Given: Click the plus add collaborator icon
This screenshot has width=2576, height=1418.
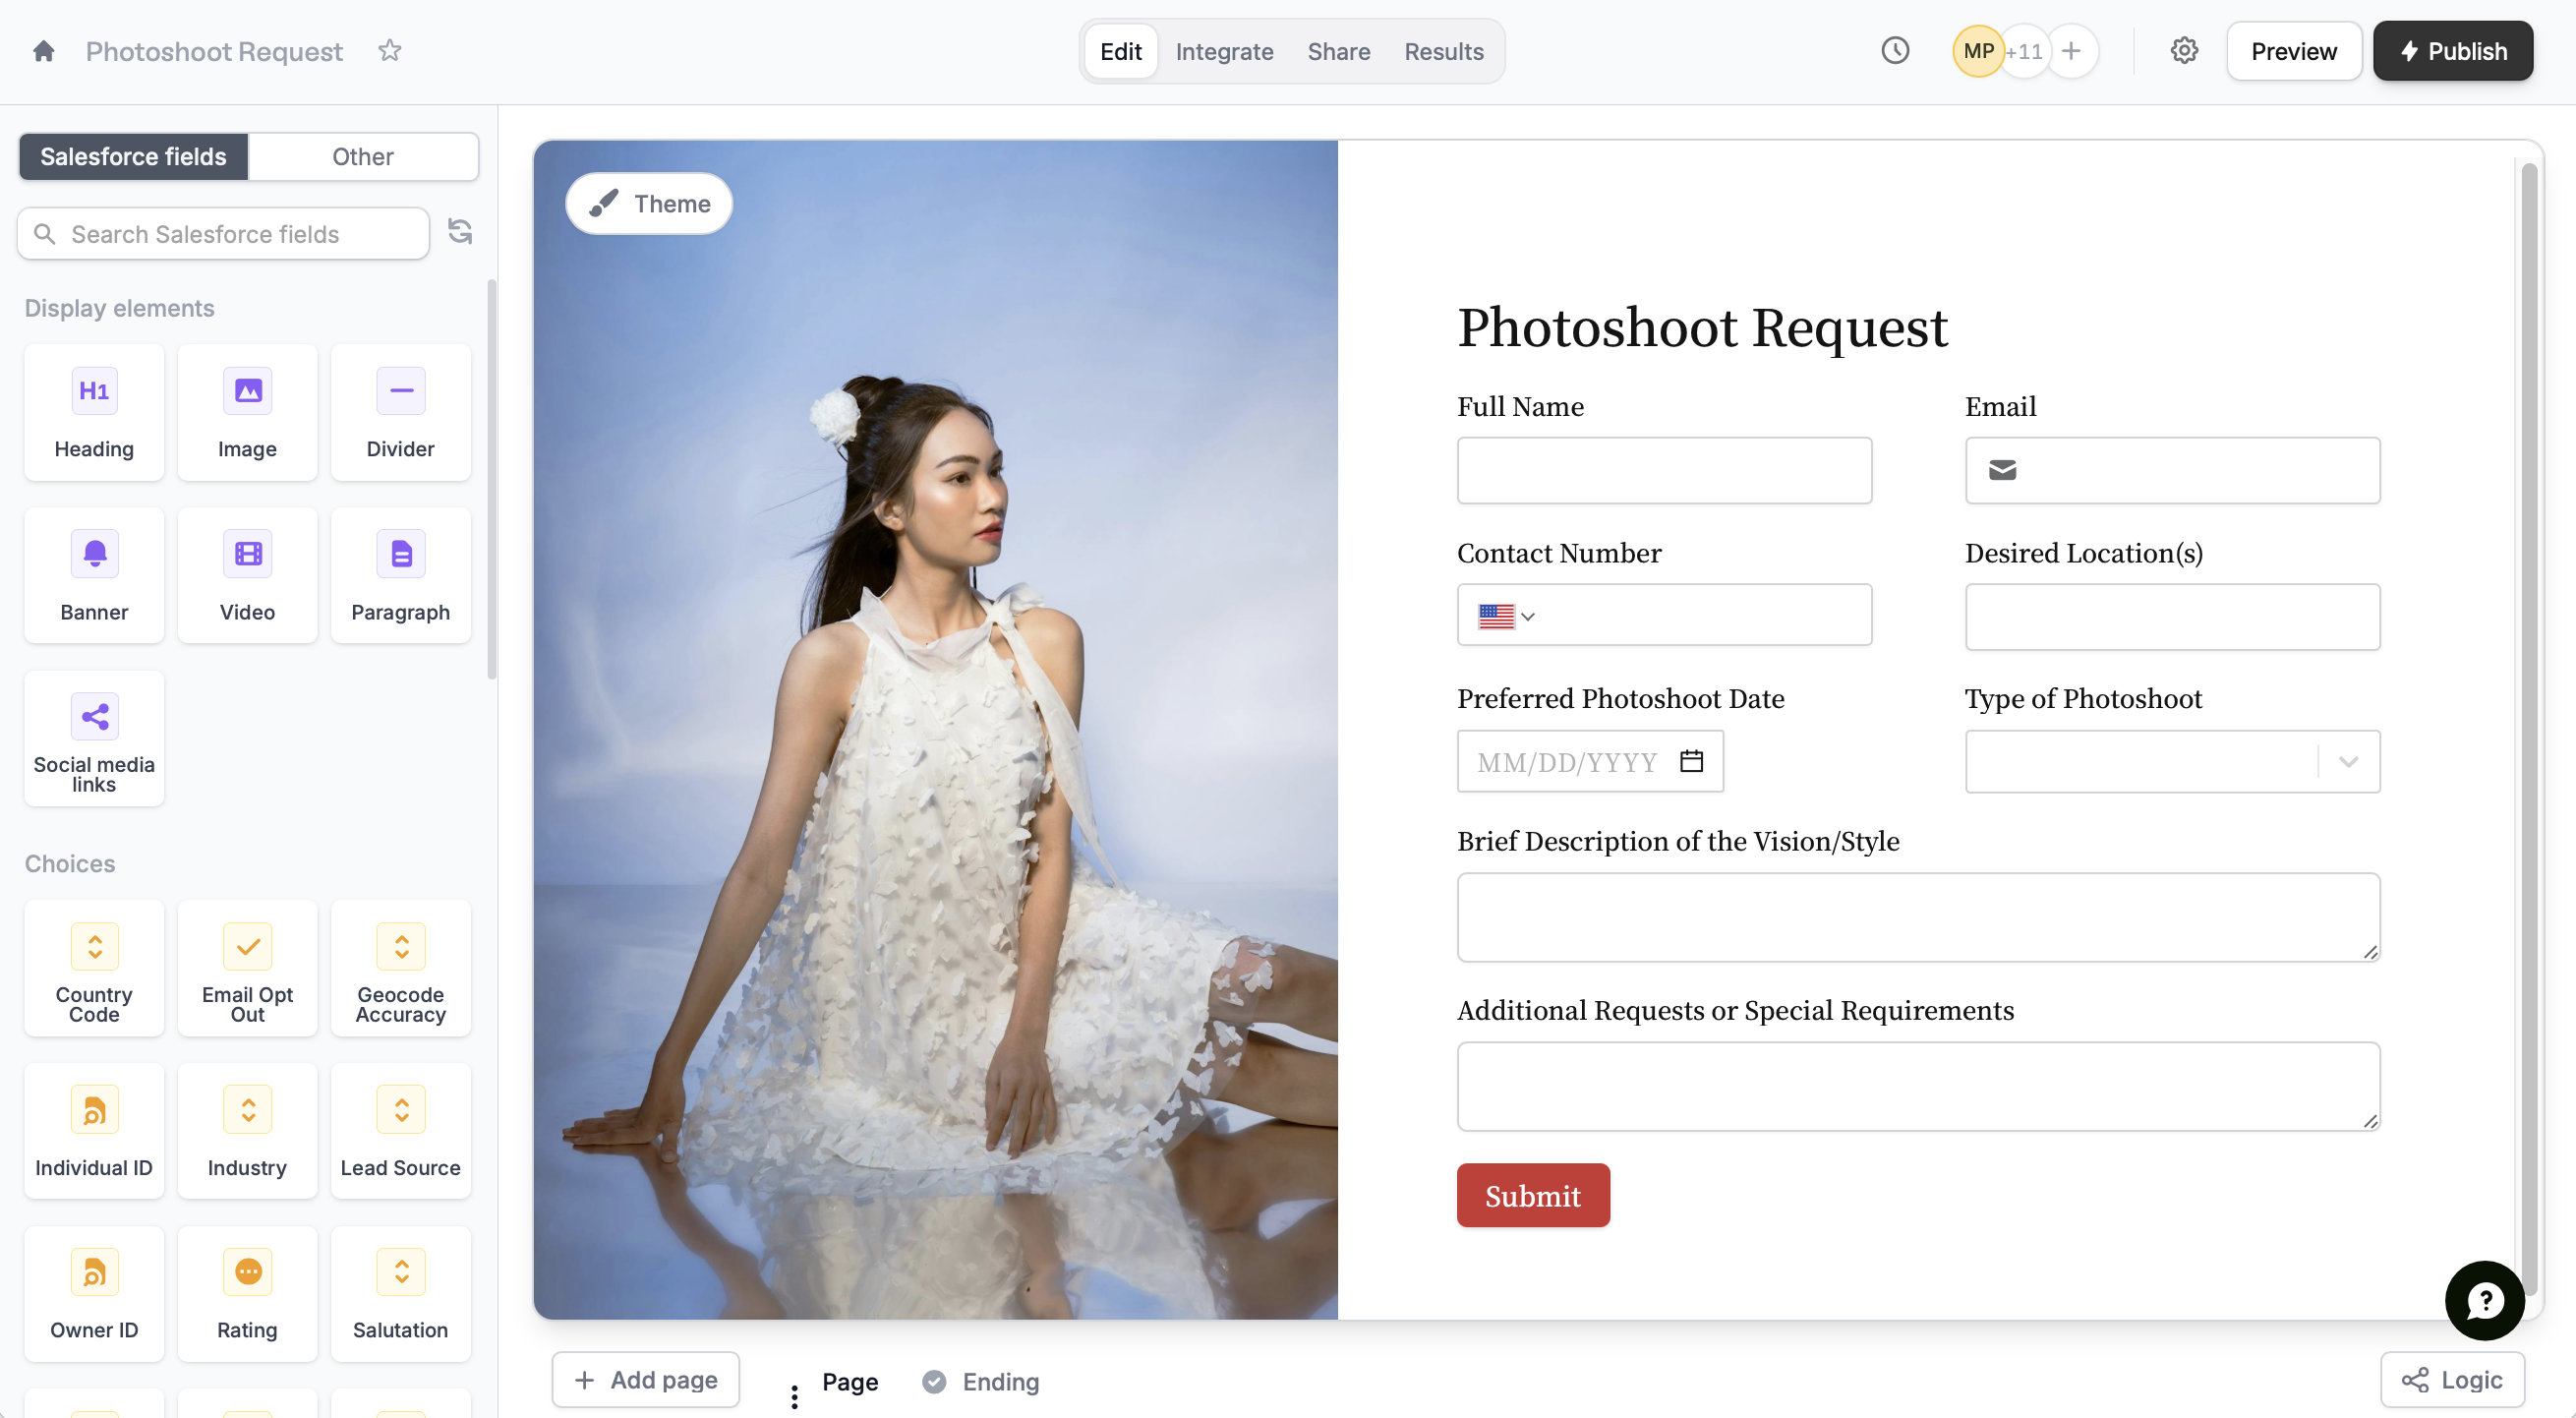Looking at the screenshot, I should click(2071, 51).
